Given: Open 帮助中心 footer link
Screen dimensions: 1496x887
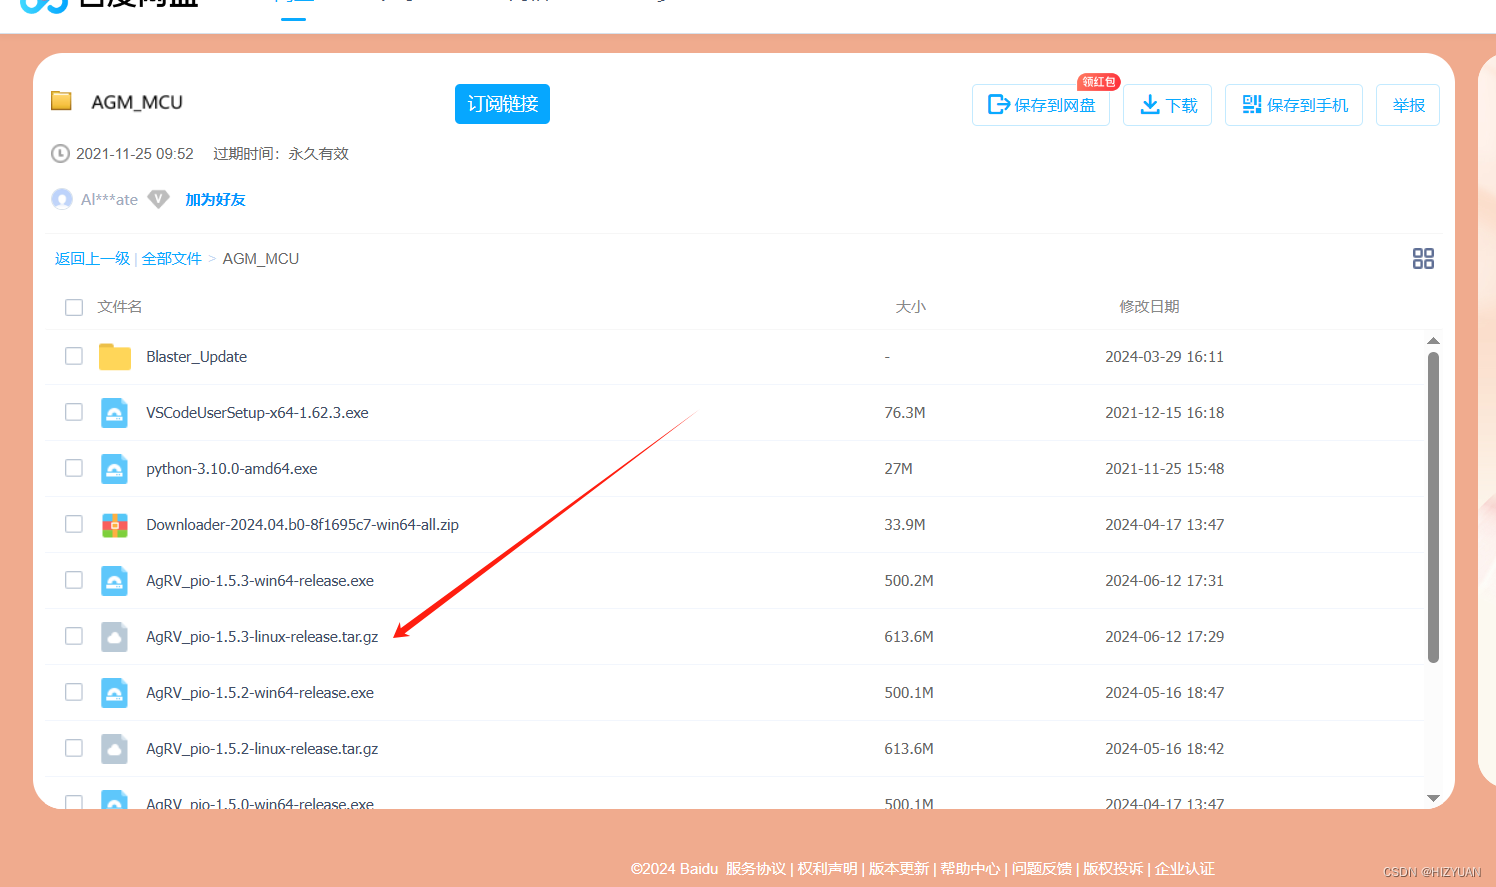Looking at the screenshot, I should coord(970,869).
